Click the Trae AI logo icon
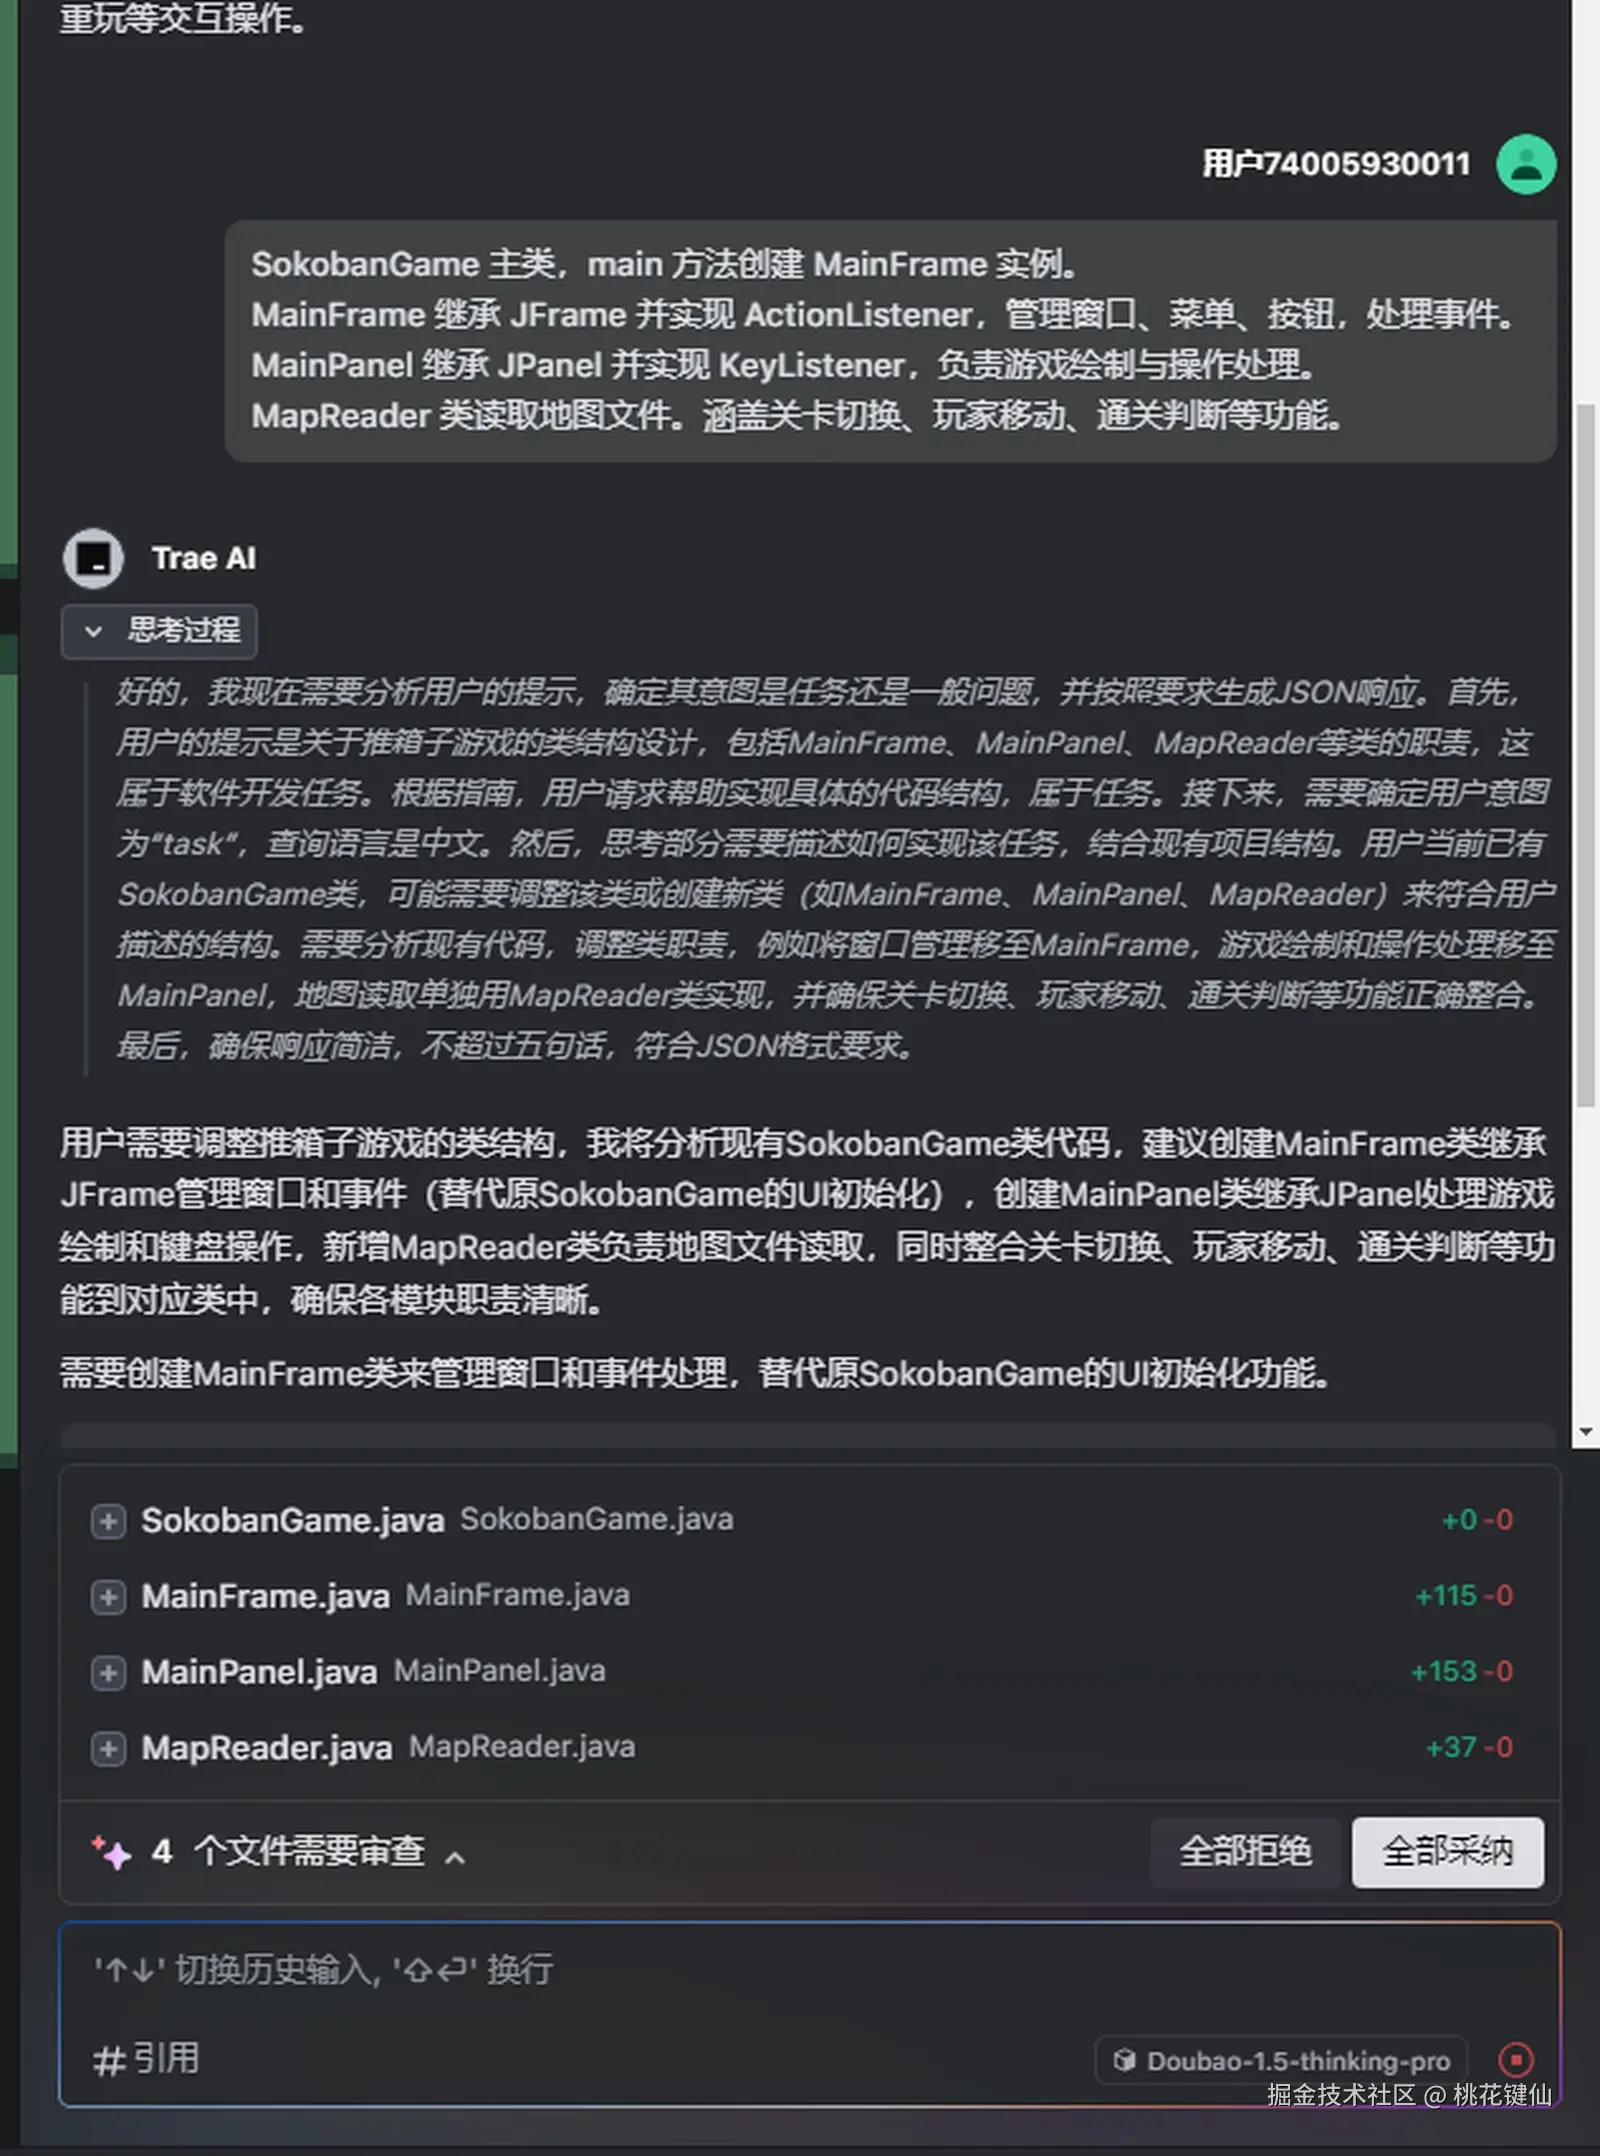This screenshot has height=2156, width=1600. coord(93,558)
